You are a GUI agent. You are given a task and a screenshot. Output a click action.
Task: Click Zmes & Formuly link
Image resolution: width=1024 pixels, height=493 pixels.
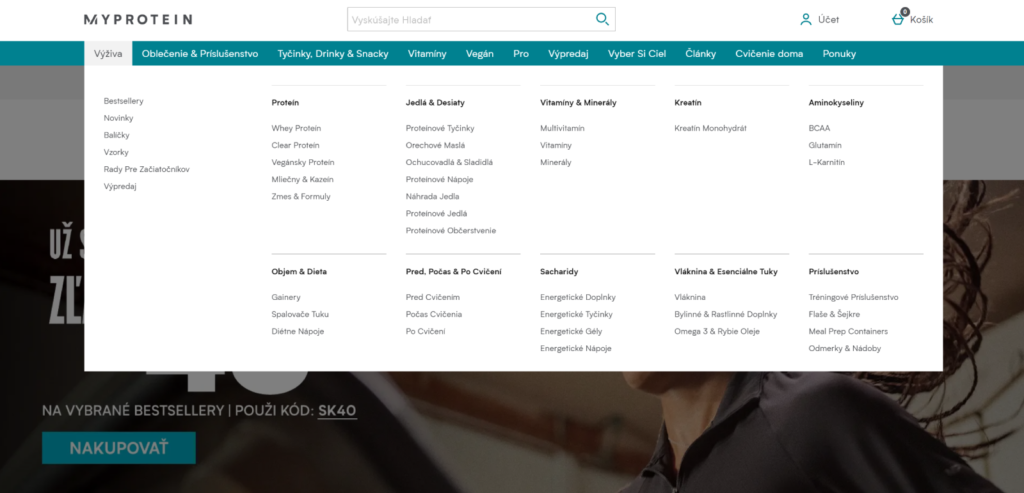(301, 196)
